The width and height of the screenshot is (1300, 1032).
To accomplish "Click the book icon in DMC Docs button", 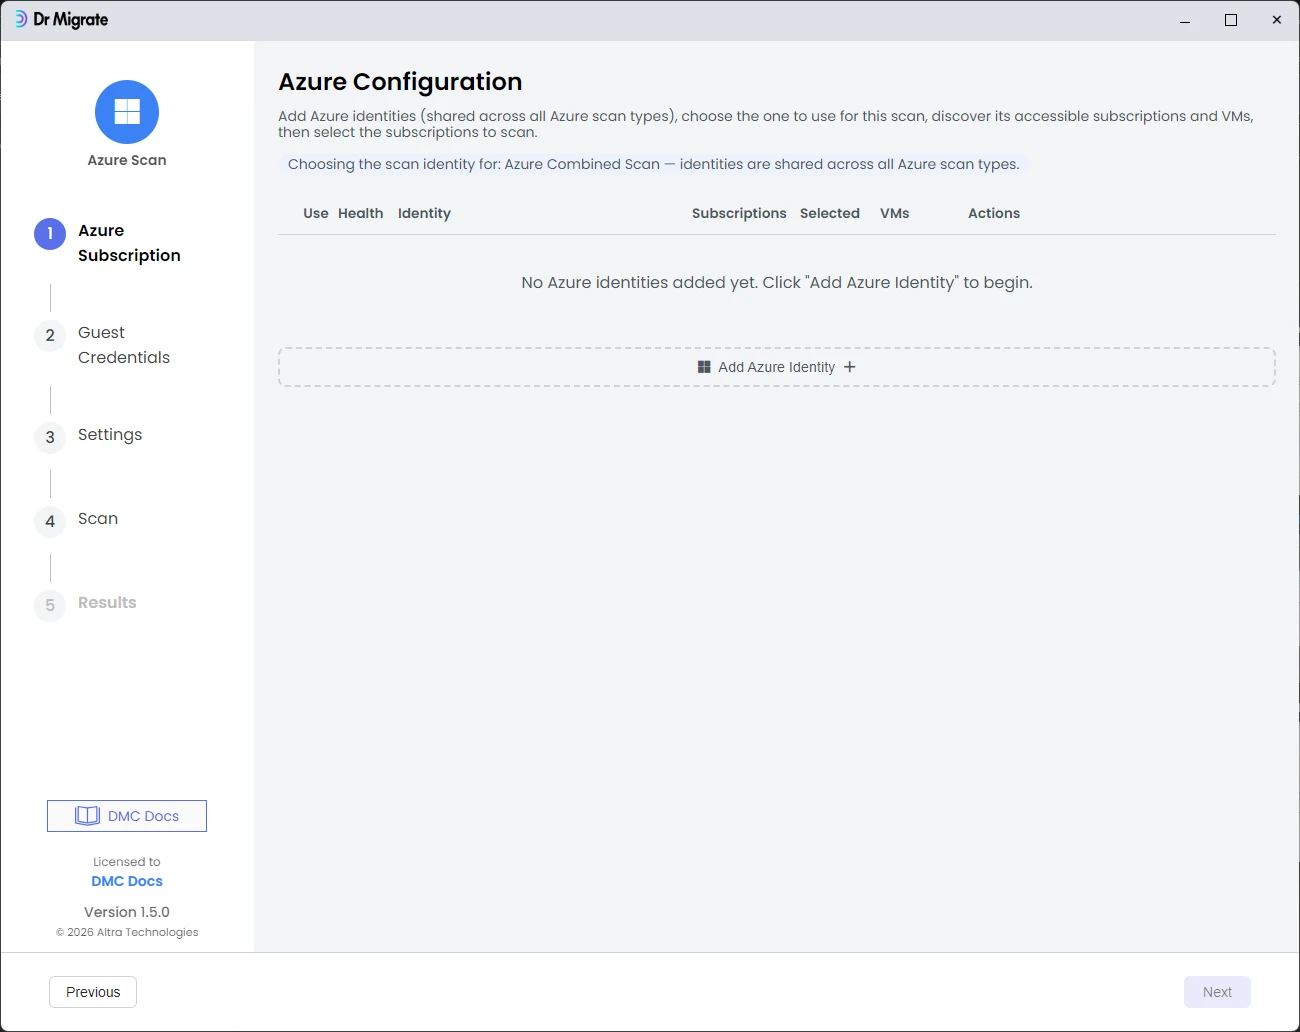I will coord(87,816).
